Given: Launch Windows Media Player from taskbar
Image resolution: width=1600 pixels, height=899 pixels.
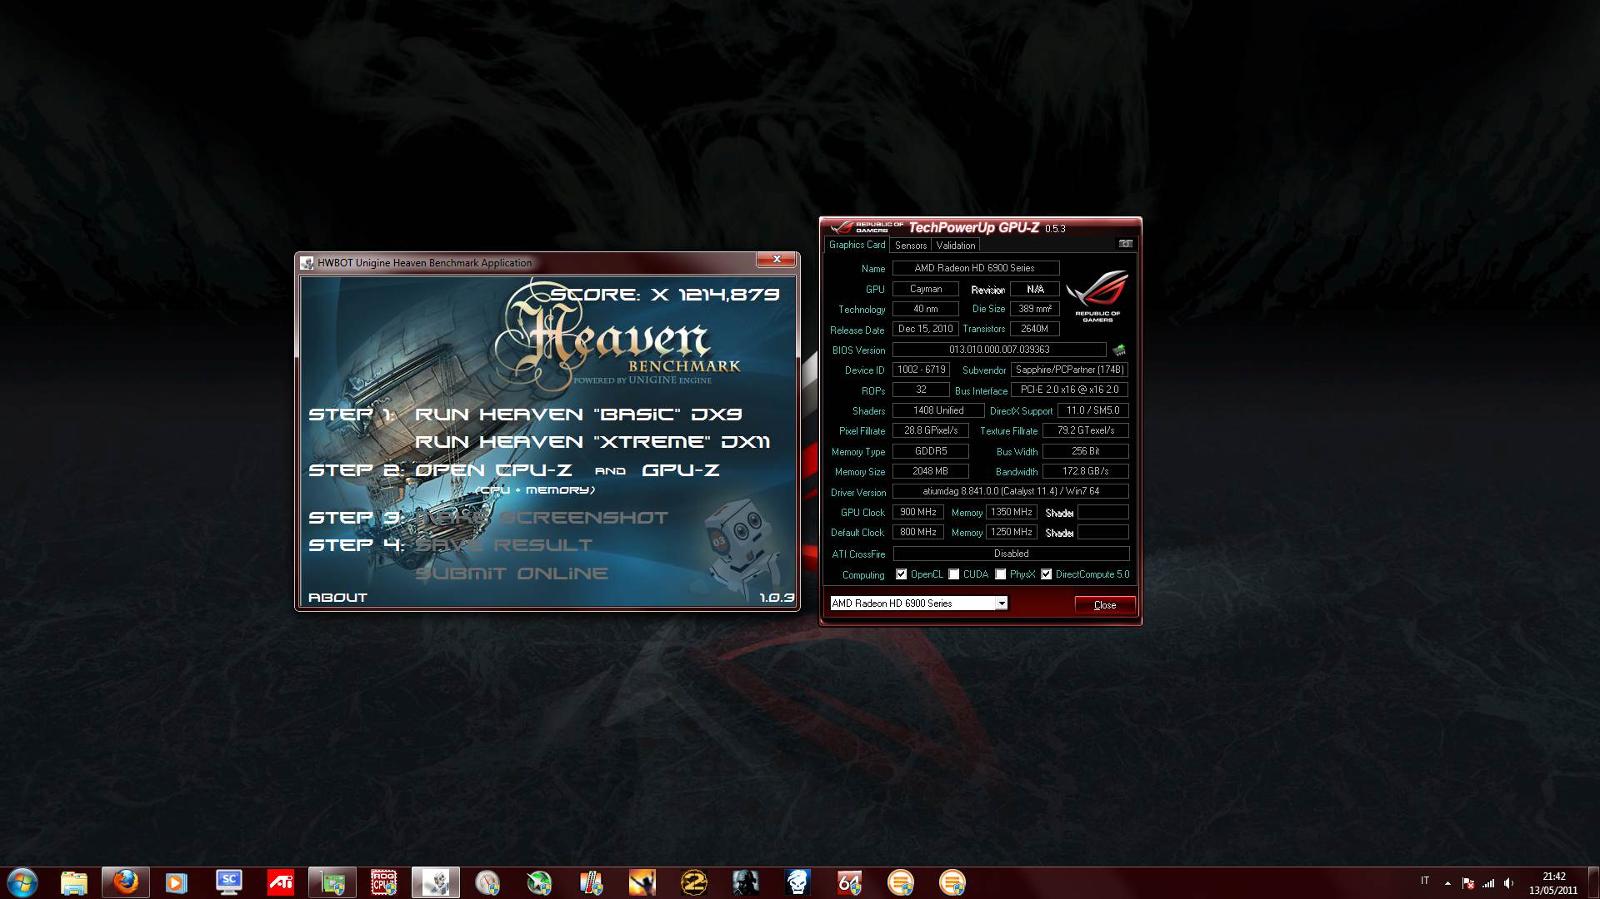Looking at the screenshot, I should click(x=176, y=882).
